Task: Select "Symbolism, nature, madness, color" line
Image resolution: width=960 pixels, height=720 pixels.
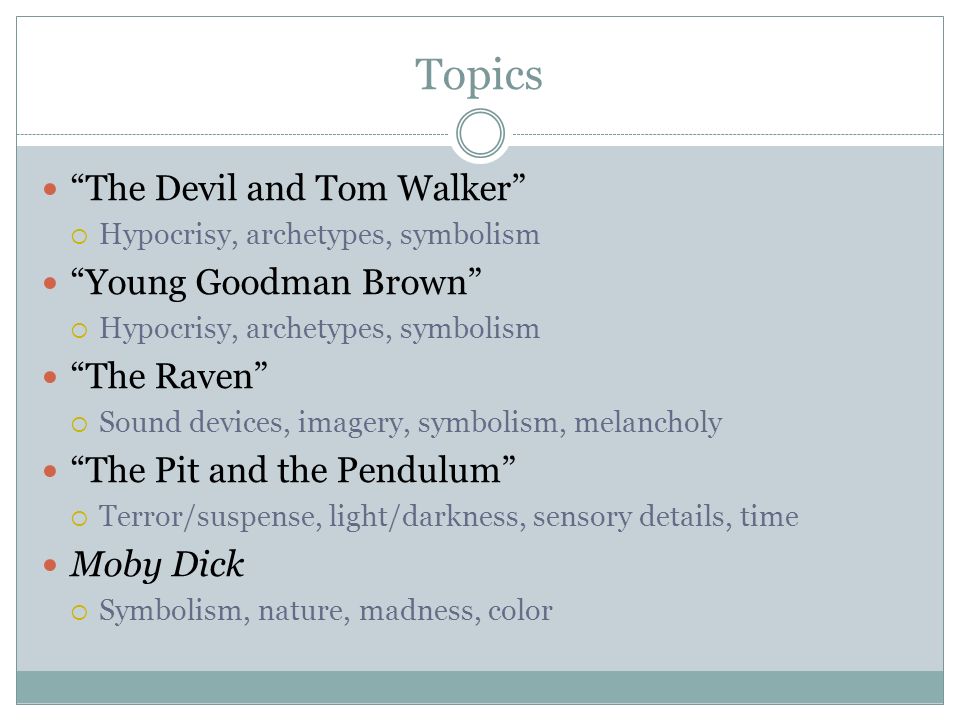Action: pos(326,611)
